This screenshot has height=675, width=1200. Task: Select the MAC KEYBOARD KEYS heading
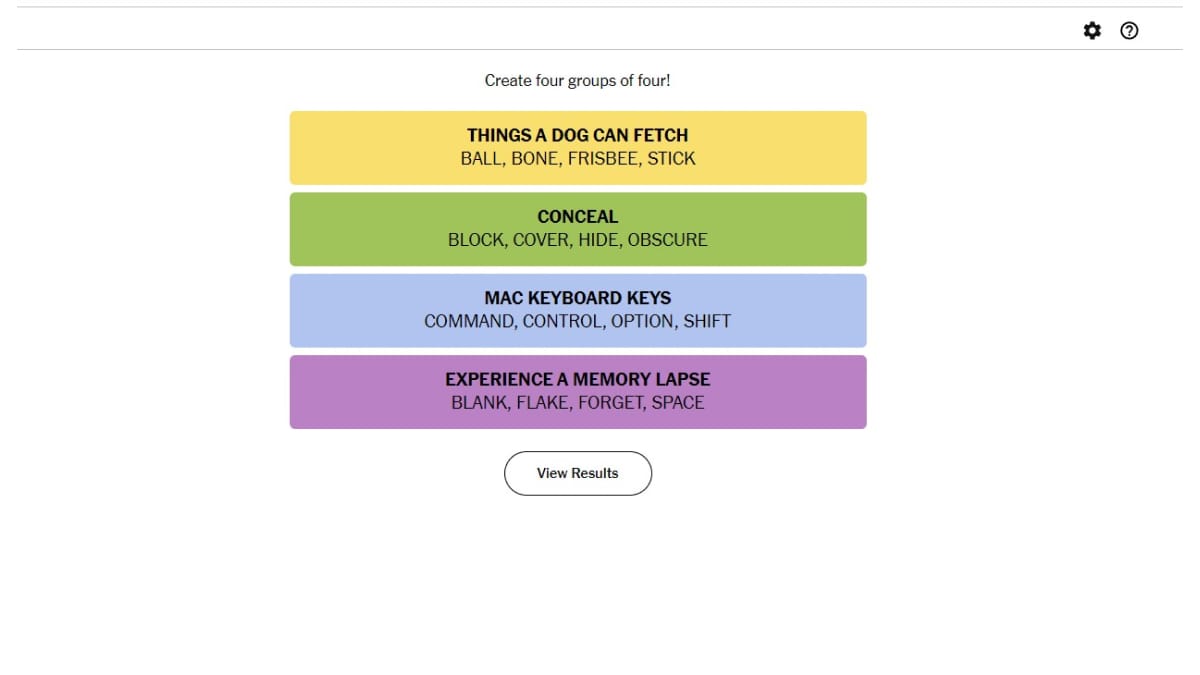(x=577, y=298)
